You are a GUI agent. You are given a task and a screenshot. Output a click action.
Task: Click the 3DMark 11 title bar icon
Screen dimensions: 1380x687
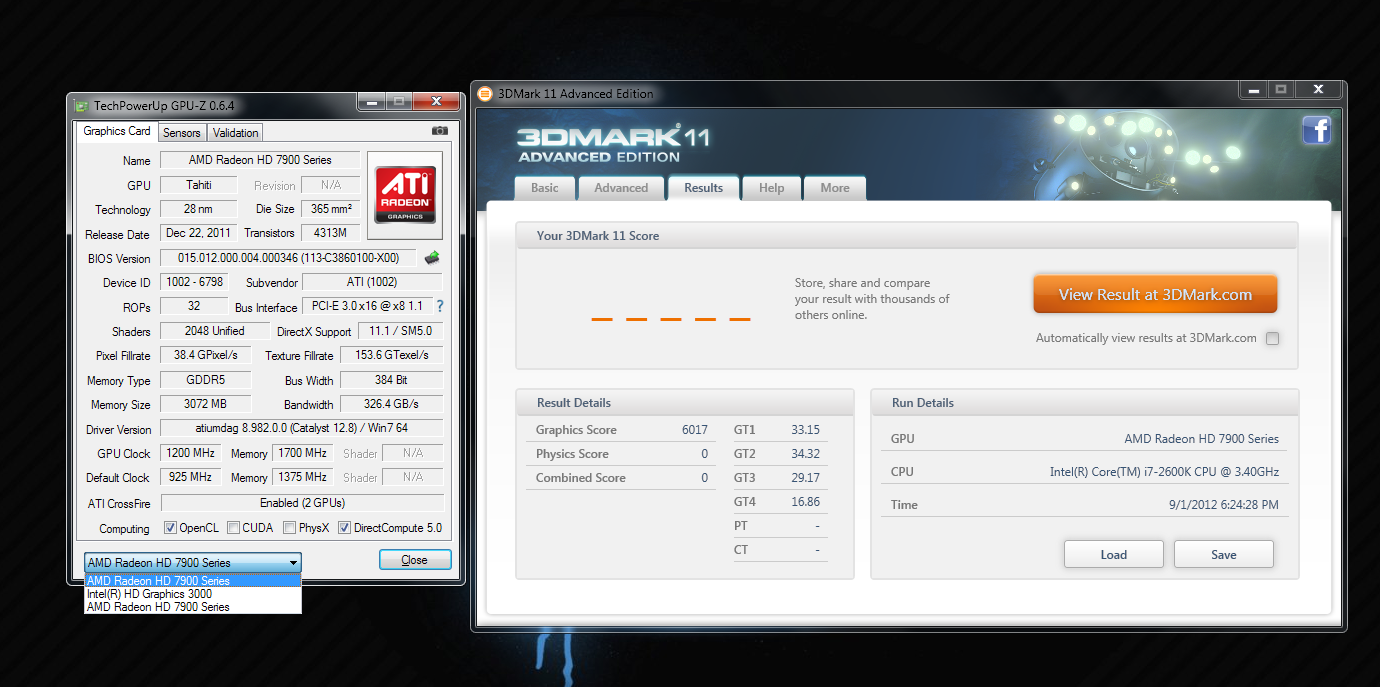[485, 94]
